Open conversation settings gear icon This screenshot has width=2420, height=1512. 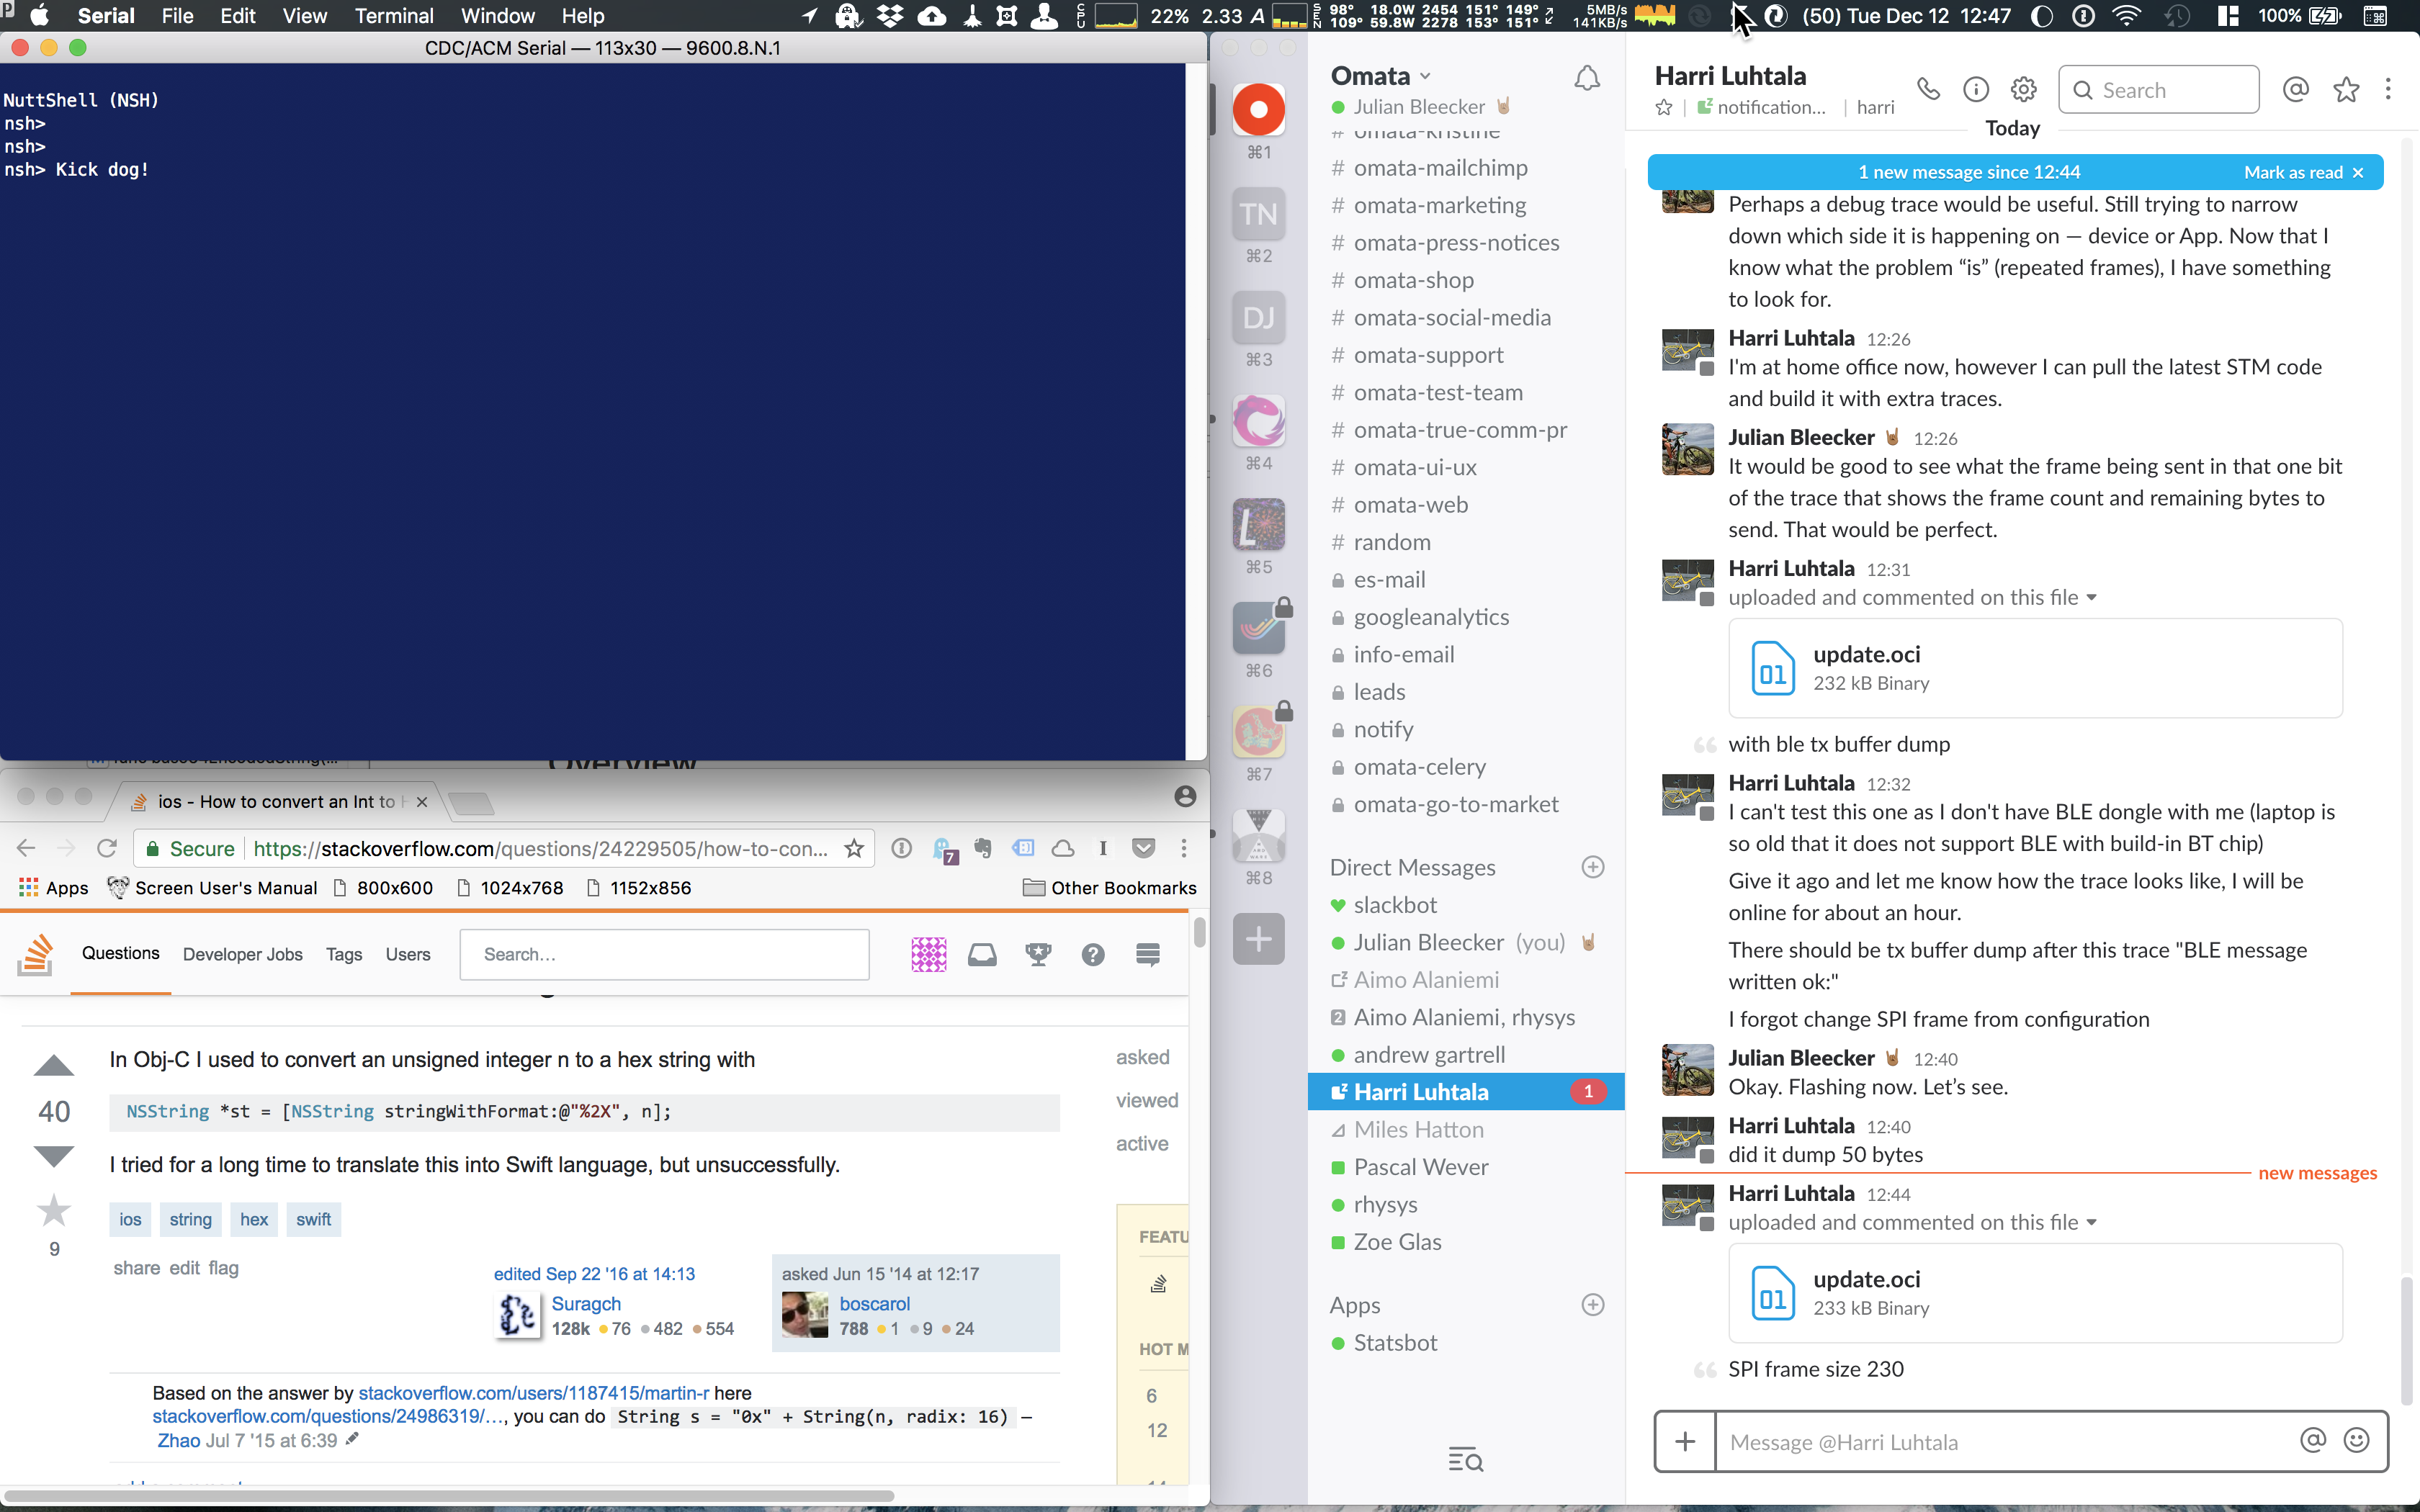tap(2023, 89)
